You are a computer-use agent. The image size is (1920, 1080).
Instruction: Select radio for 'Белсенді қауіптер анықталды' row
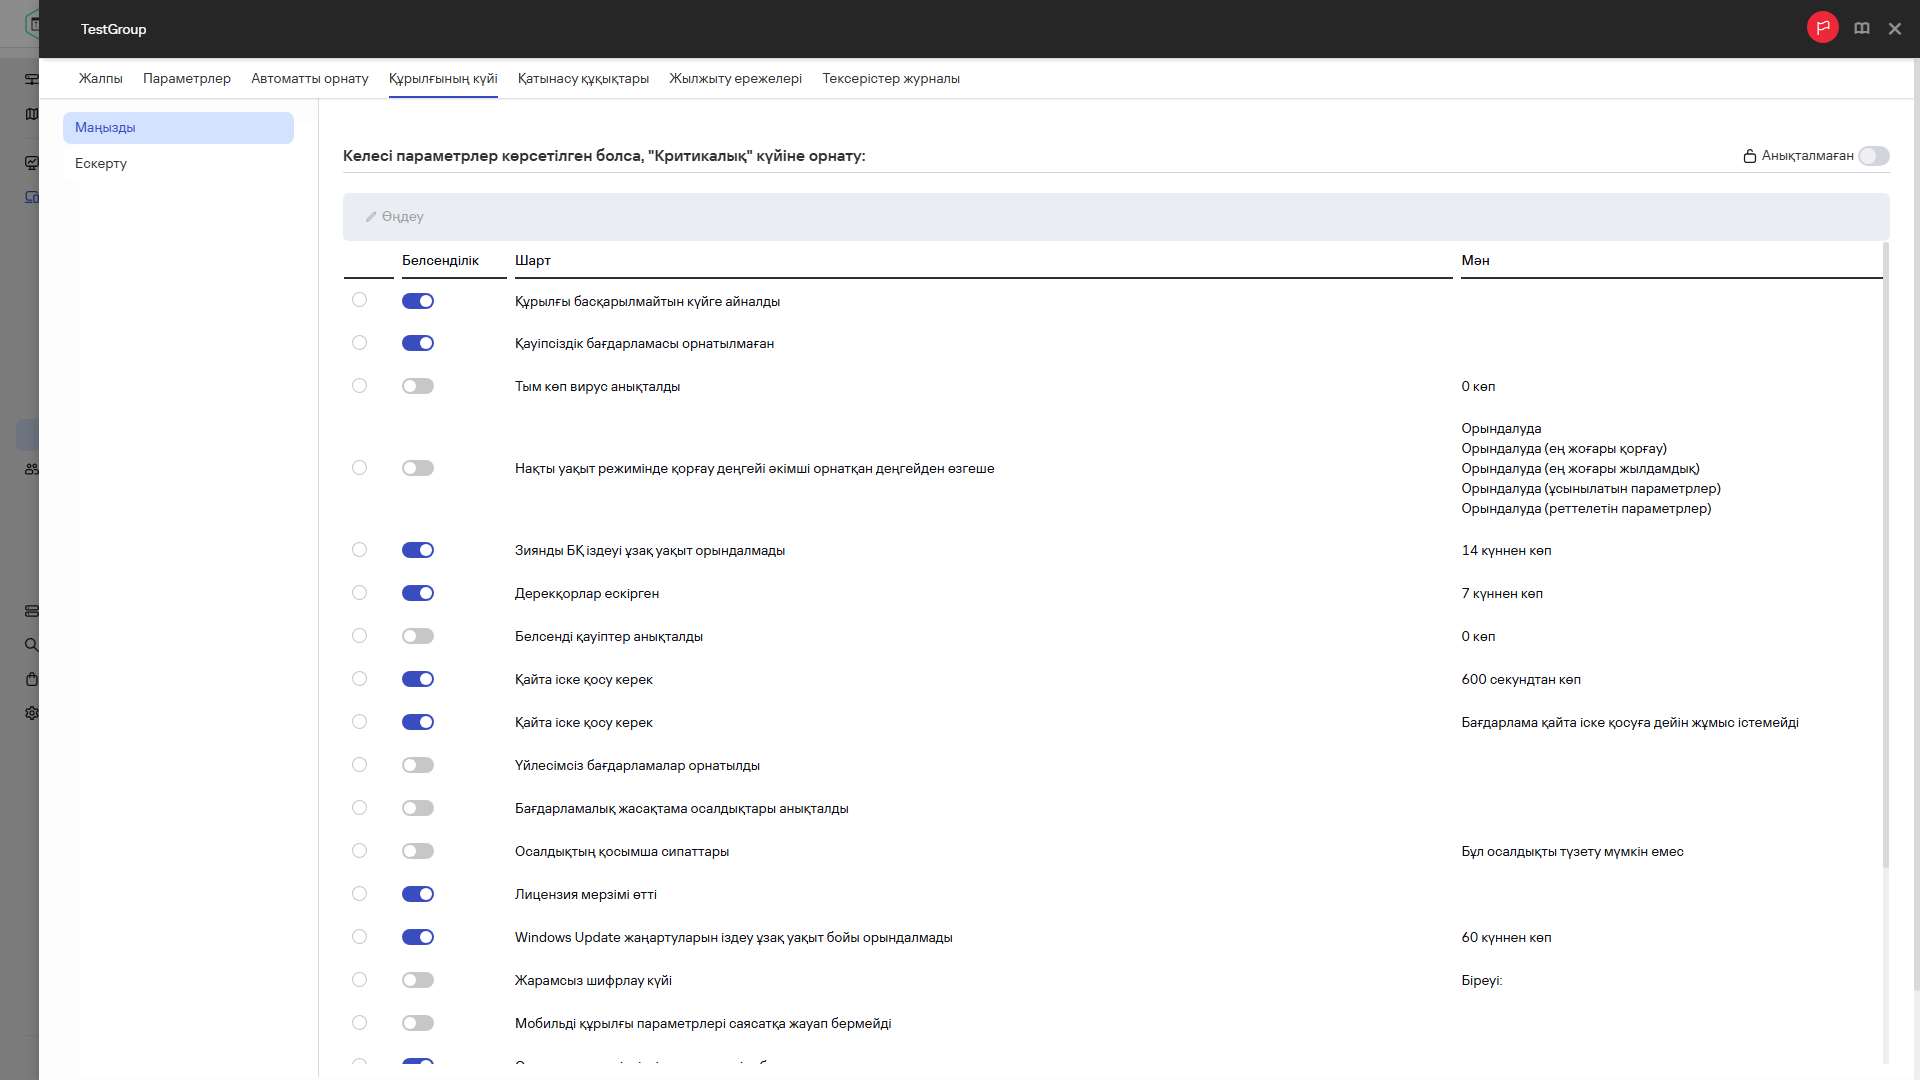tap(359, 636)
